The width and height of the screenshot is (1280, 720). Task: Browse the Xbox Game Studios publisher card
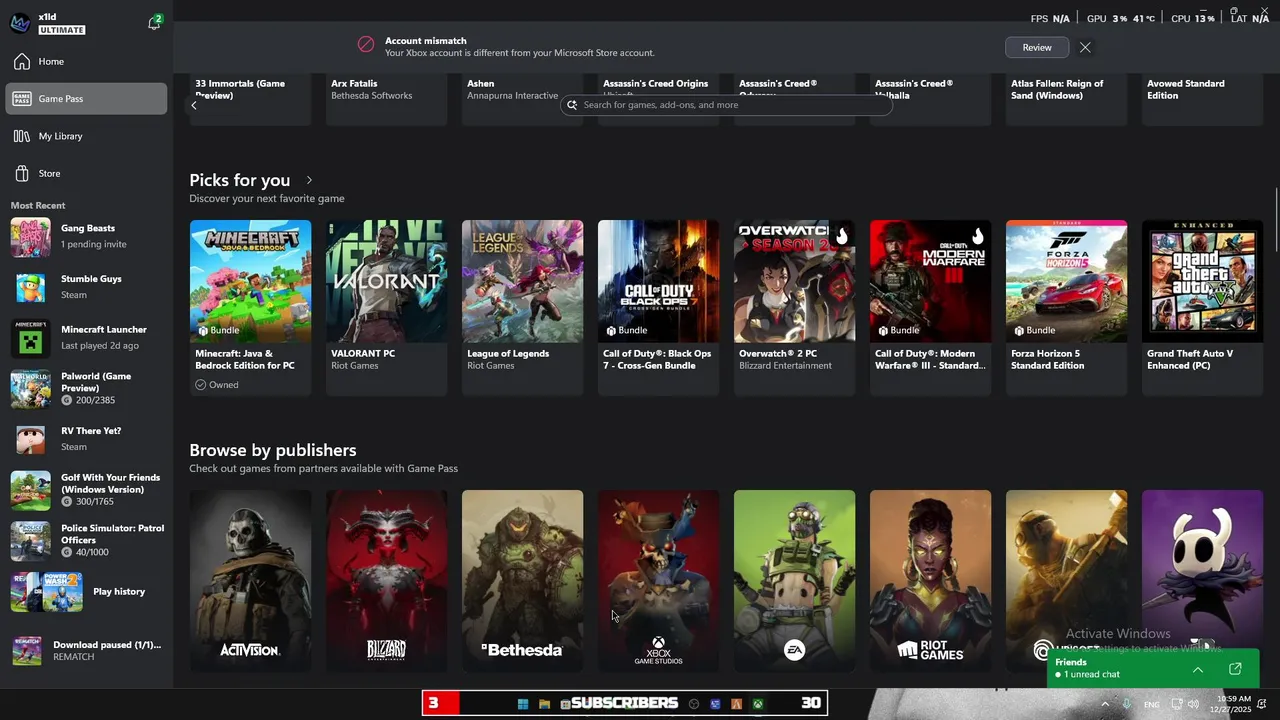click(x=658, y=580)
